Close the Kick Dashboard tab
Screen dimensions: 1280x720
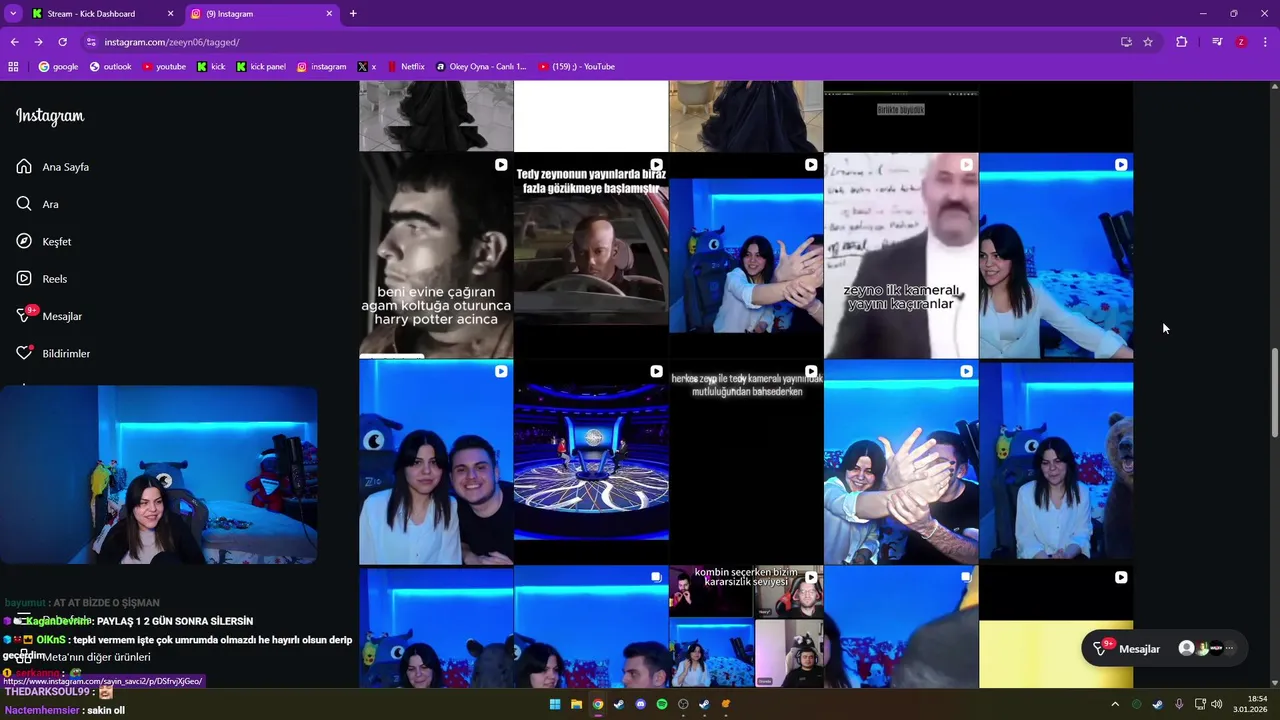170,14
